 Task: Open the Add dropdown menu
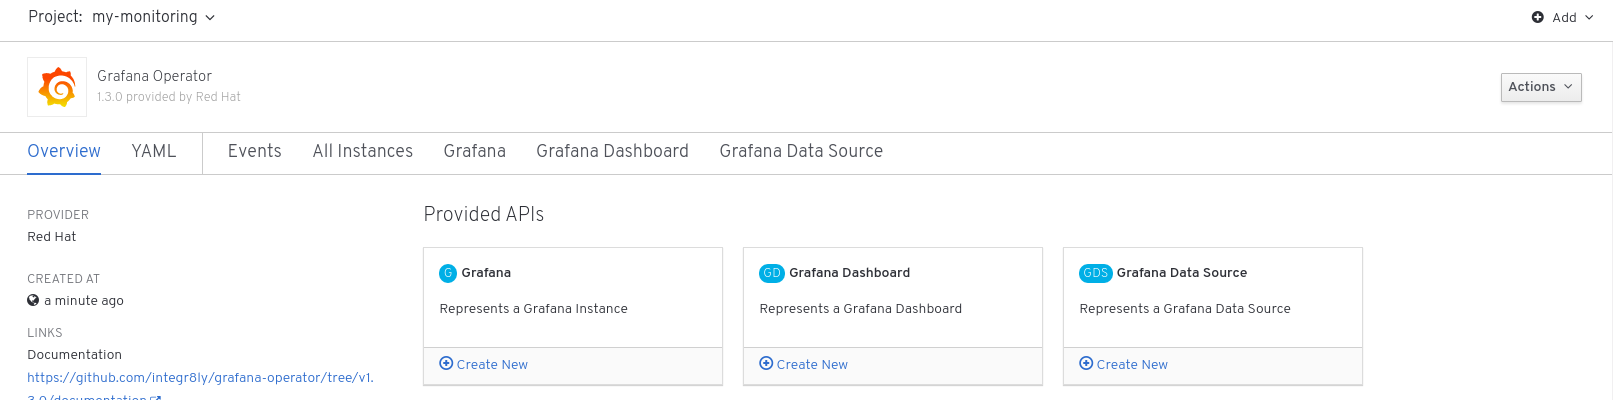click(1564, 17)
